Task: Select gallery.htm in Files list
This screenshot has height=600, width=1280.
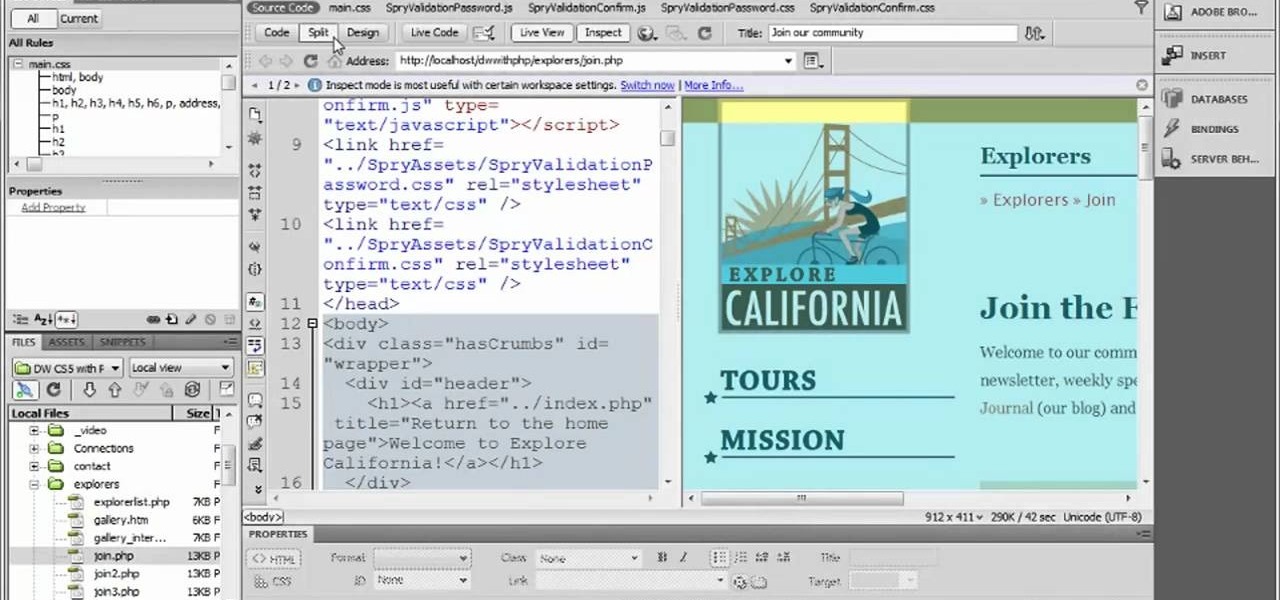Action: point(120,520)
